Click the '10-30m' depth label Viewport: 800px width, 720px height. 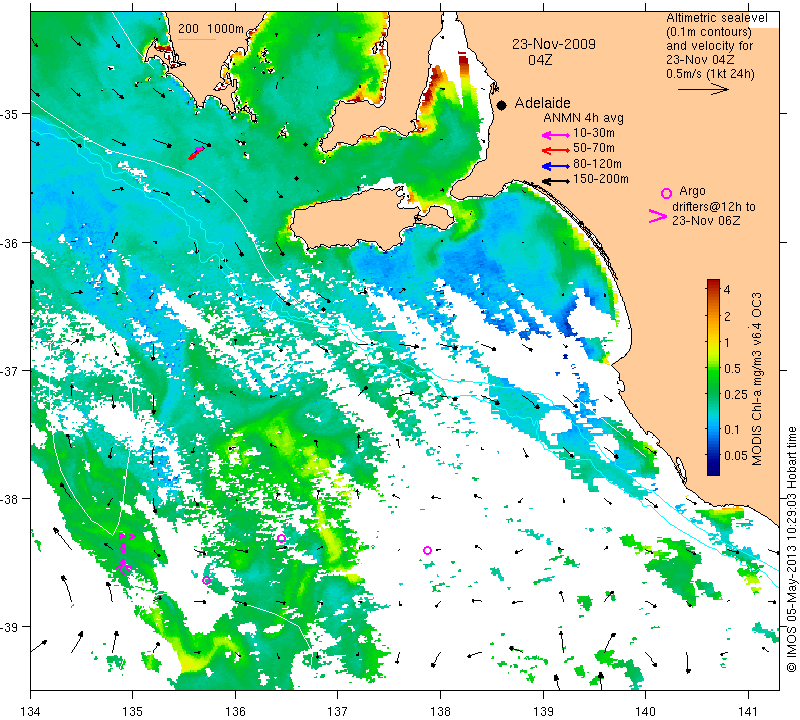pyautogui.click(x=594, y=133)
